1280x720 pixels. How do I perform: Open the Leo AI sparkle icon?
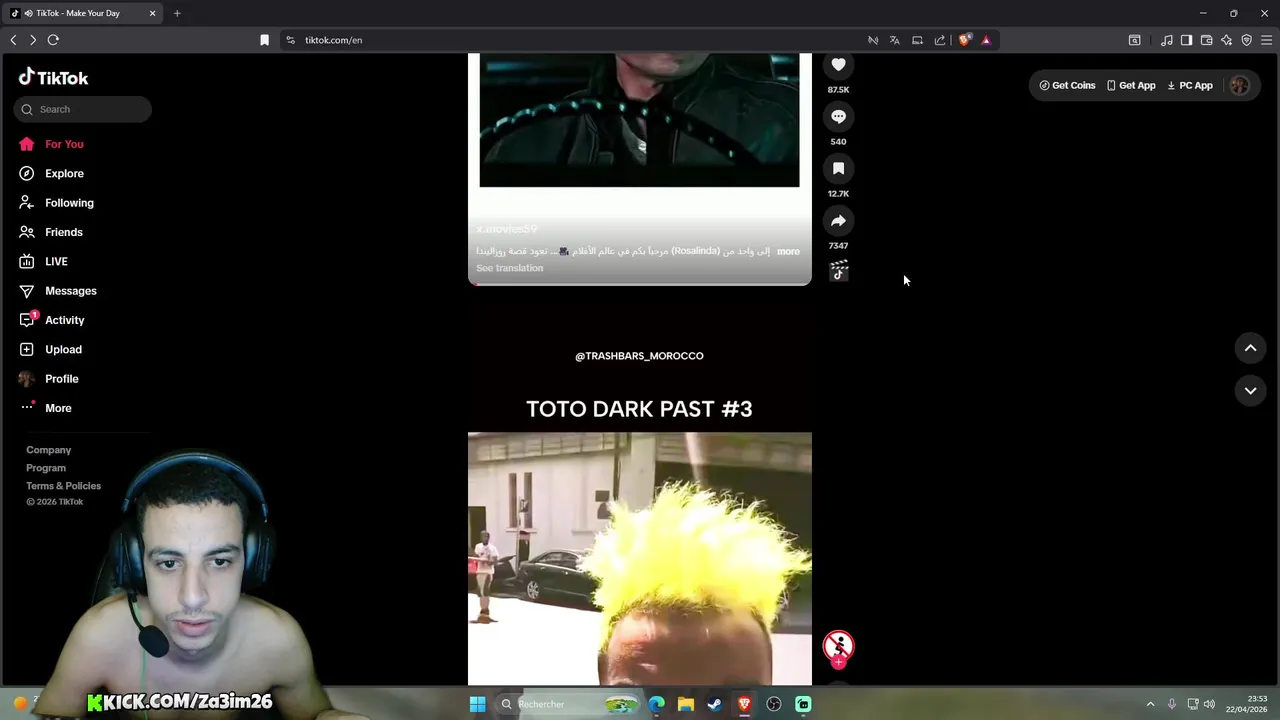1226,40
